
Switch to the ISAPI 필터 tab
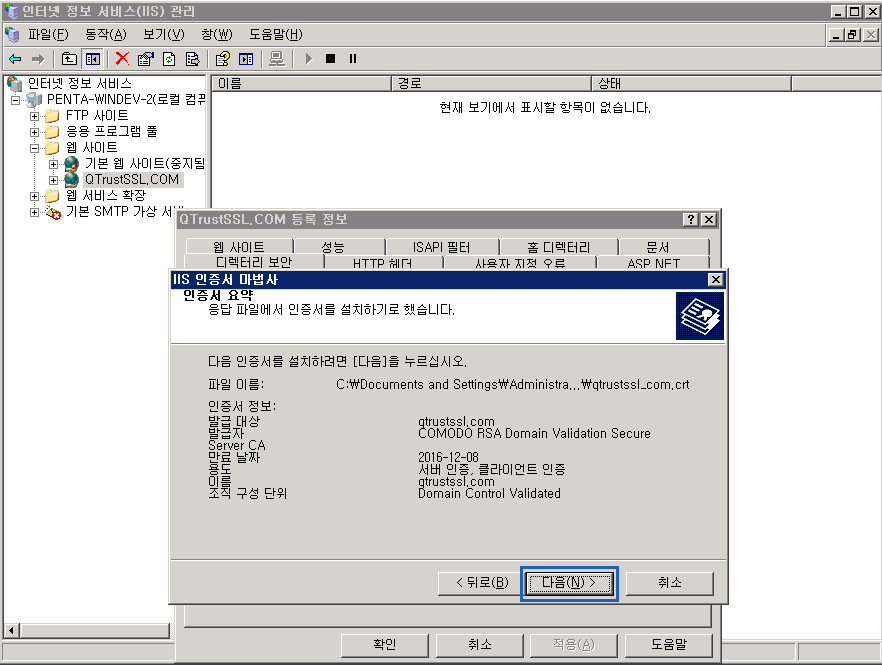(x=442, y=247)
